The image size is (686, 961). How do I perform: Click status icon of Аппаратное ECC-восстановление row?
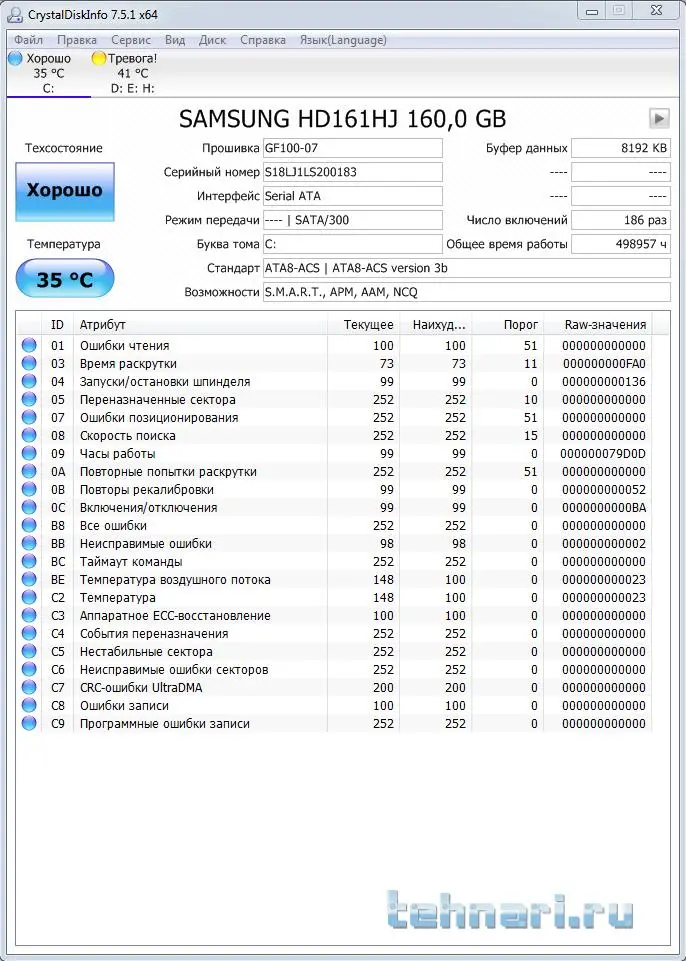click(x=29, y=615)
